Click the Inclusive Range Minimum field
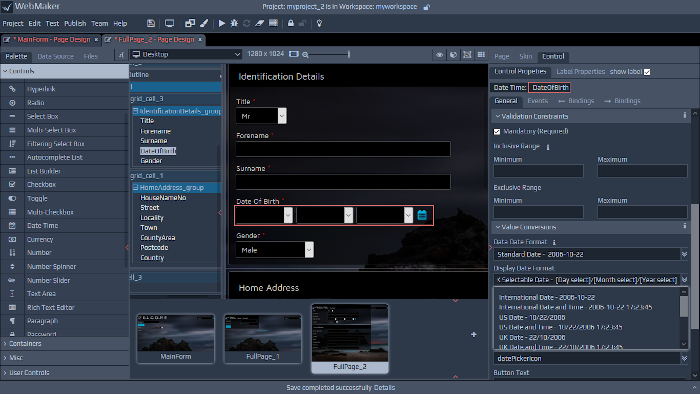 tap(538, 171)
